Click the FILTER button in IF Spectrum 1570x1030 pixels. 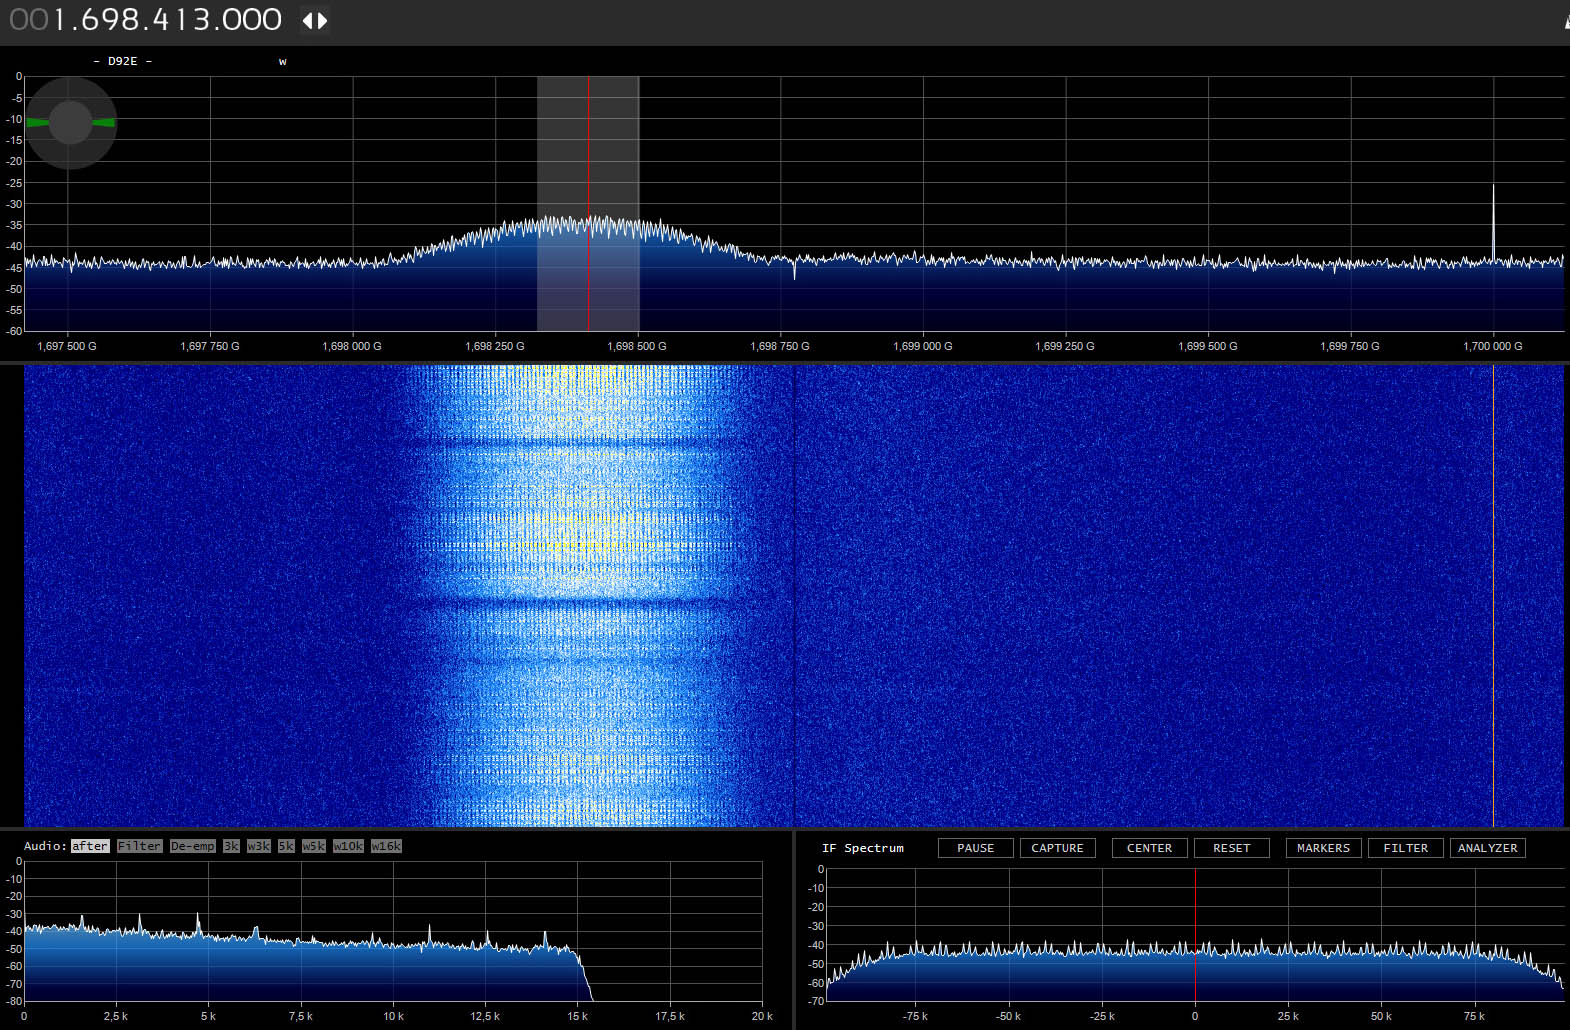(1405, 848)
